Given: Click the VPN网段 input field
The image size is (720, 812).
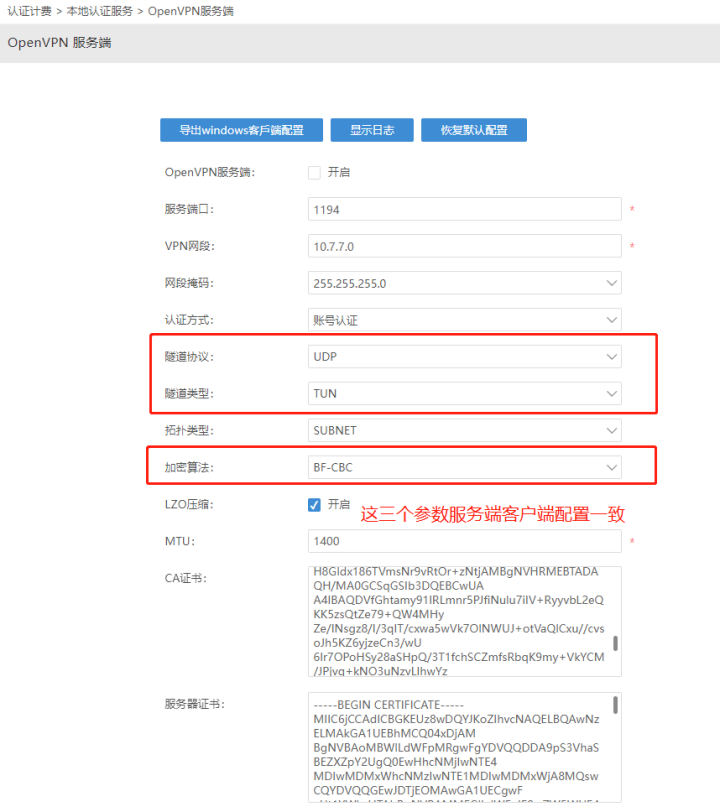Looking at the screenshot, I should pos(464,246).
